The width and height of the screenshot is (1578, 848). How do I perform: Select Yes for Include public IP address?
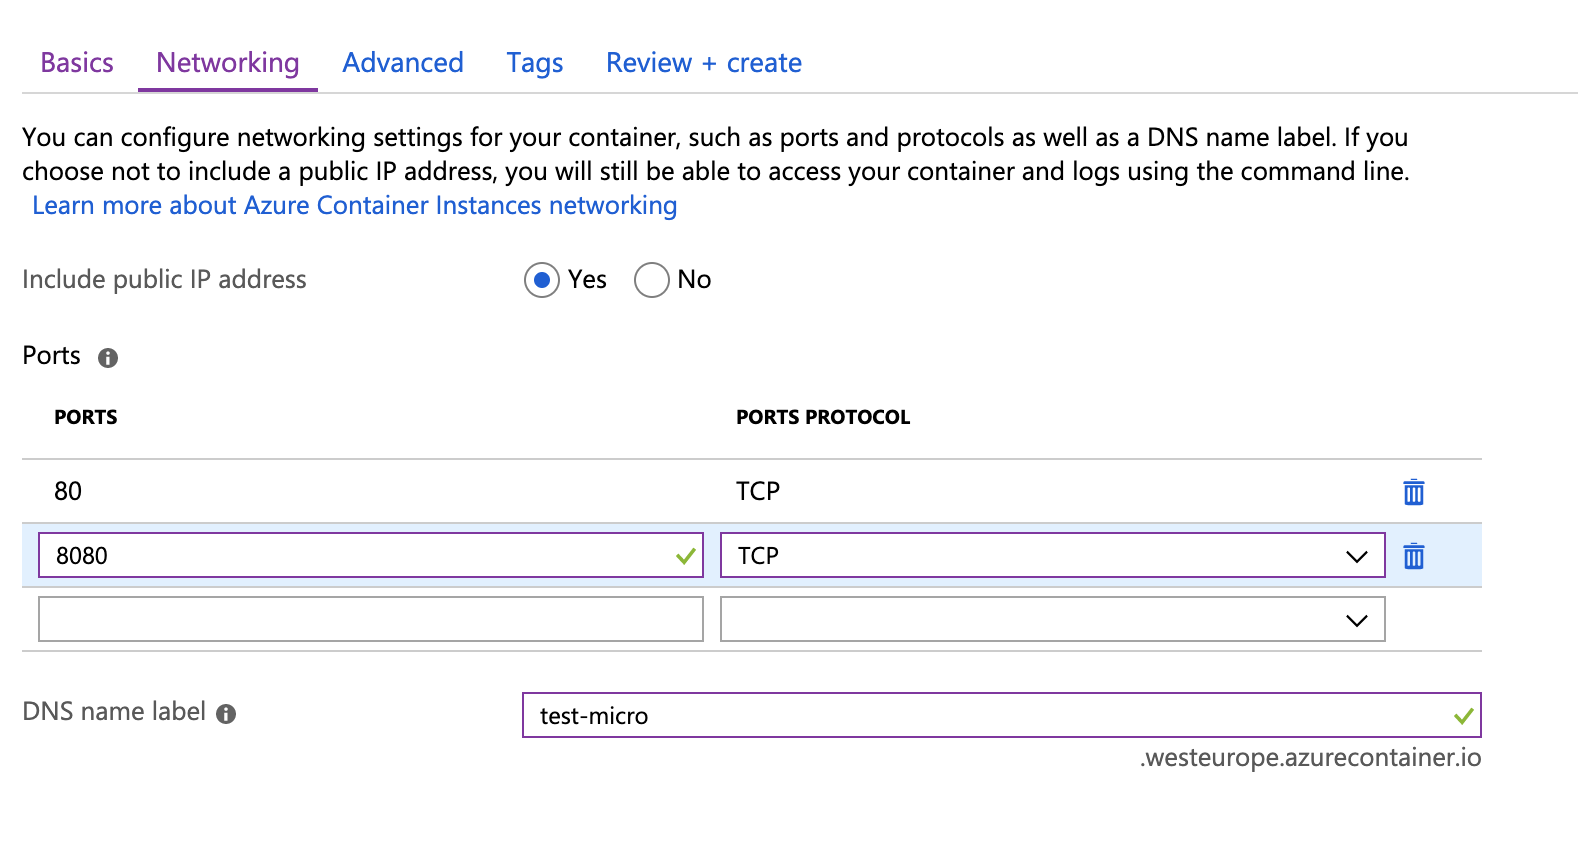pos(542,280)
